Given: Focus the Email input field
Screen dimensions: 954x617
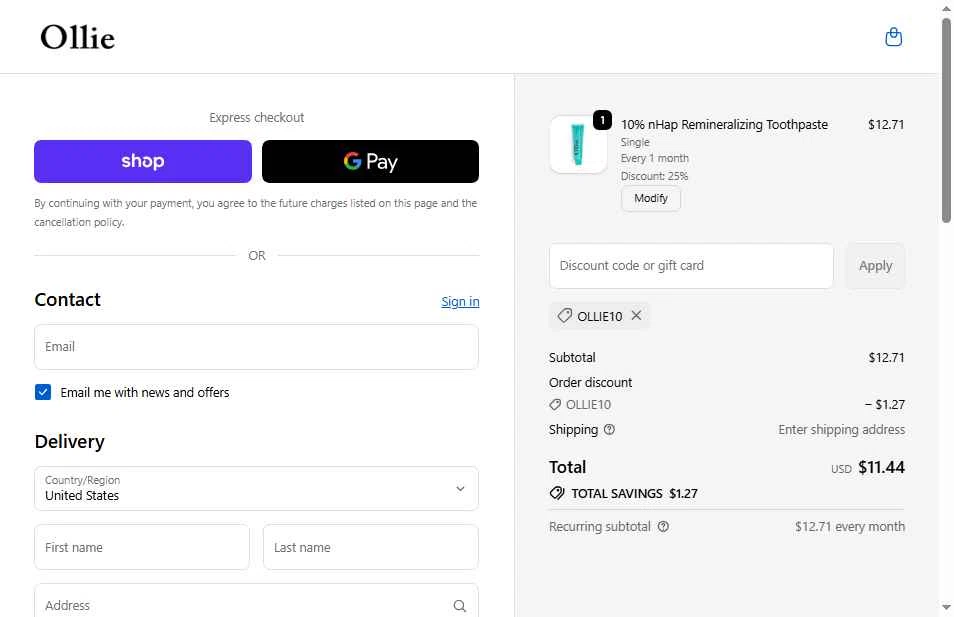Looking at the screenshot, I should 256,347.
